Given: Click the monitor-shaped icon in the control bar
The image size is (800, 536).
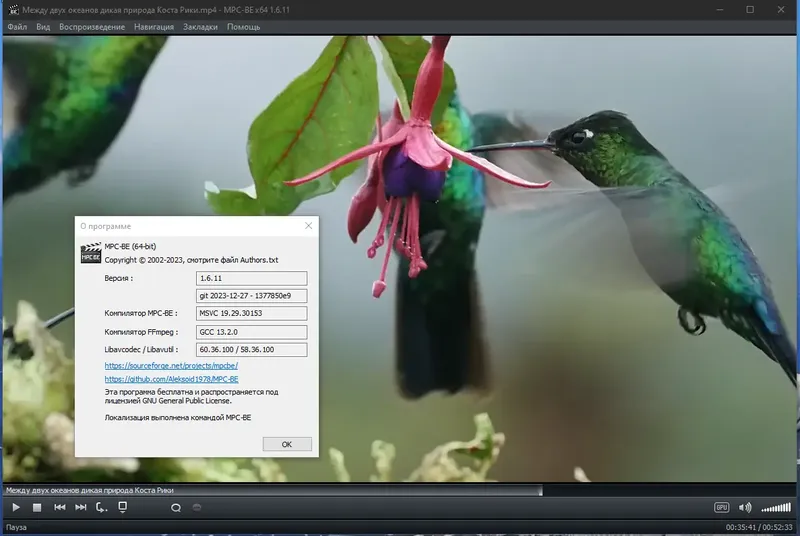Looking at the screenshot, I should tap(123, 506).
